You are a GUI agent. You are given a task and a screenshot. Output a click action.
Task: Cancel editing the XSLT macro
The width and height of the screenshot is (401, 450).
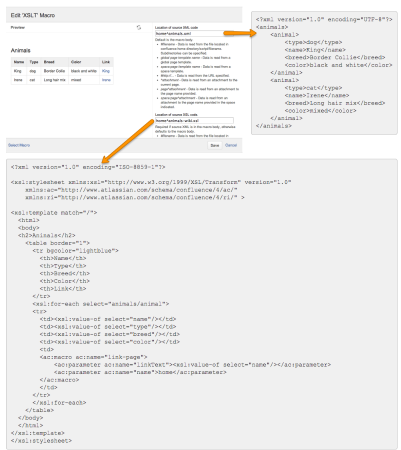pos(231,145)
